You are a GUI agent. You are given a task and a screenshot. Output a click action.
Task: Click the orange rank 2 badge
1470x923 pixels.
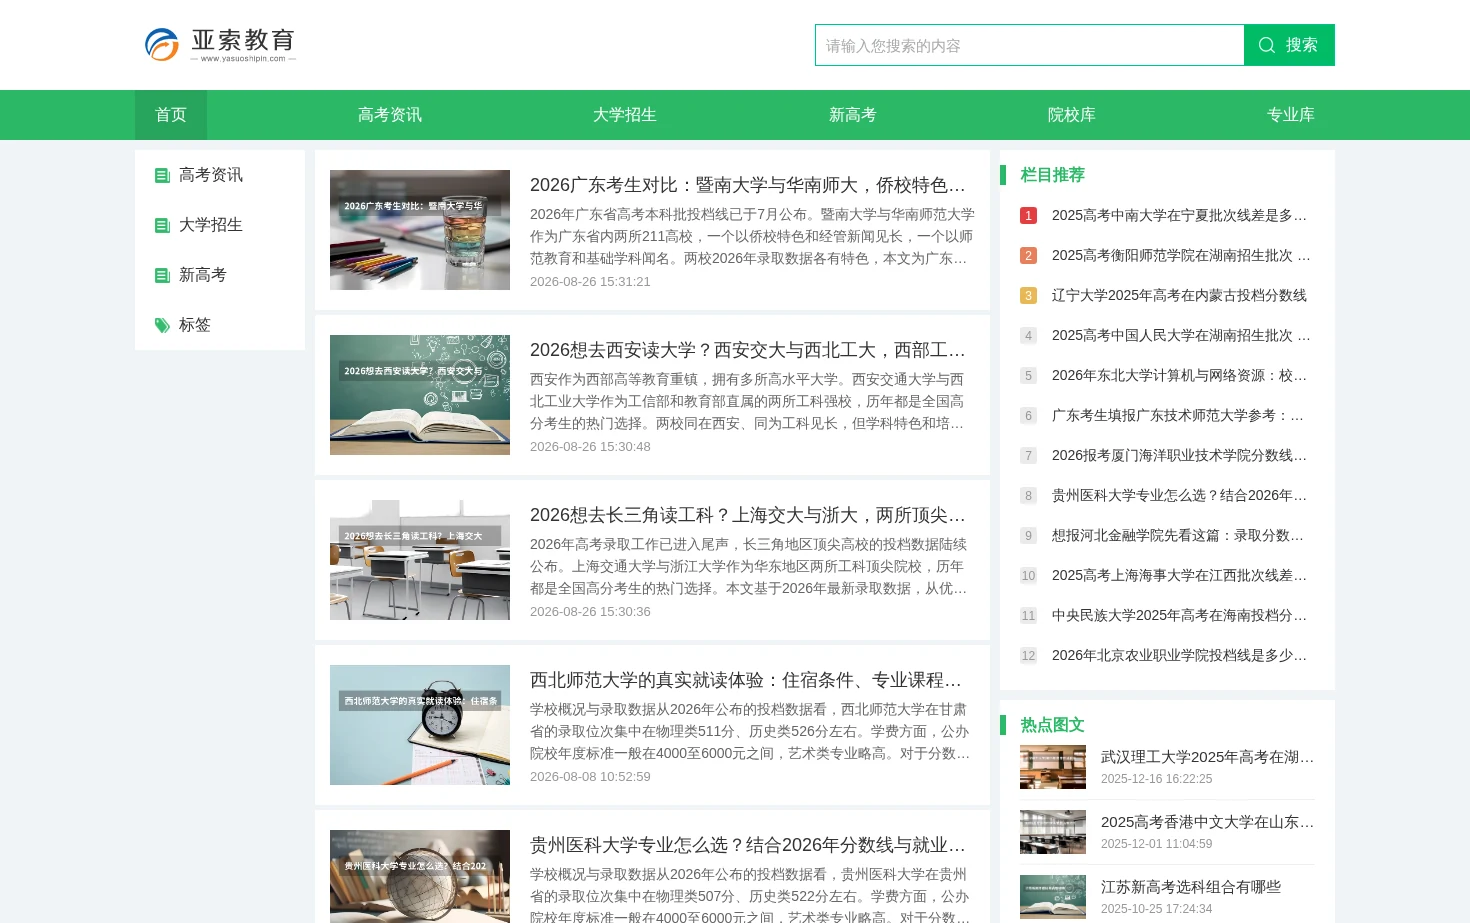[1028, 255]
